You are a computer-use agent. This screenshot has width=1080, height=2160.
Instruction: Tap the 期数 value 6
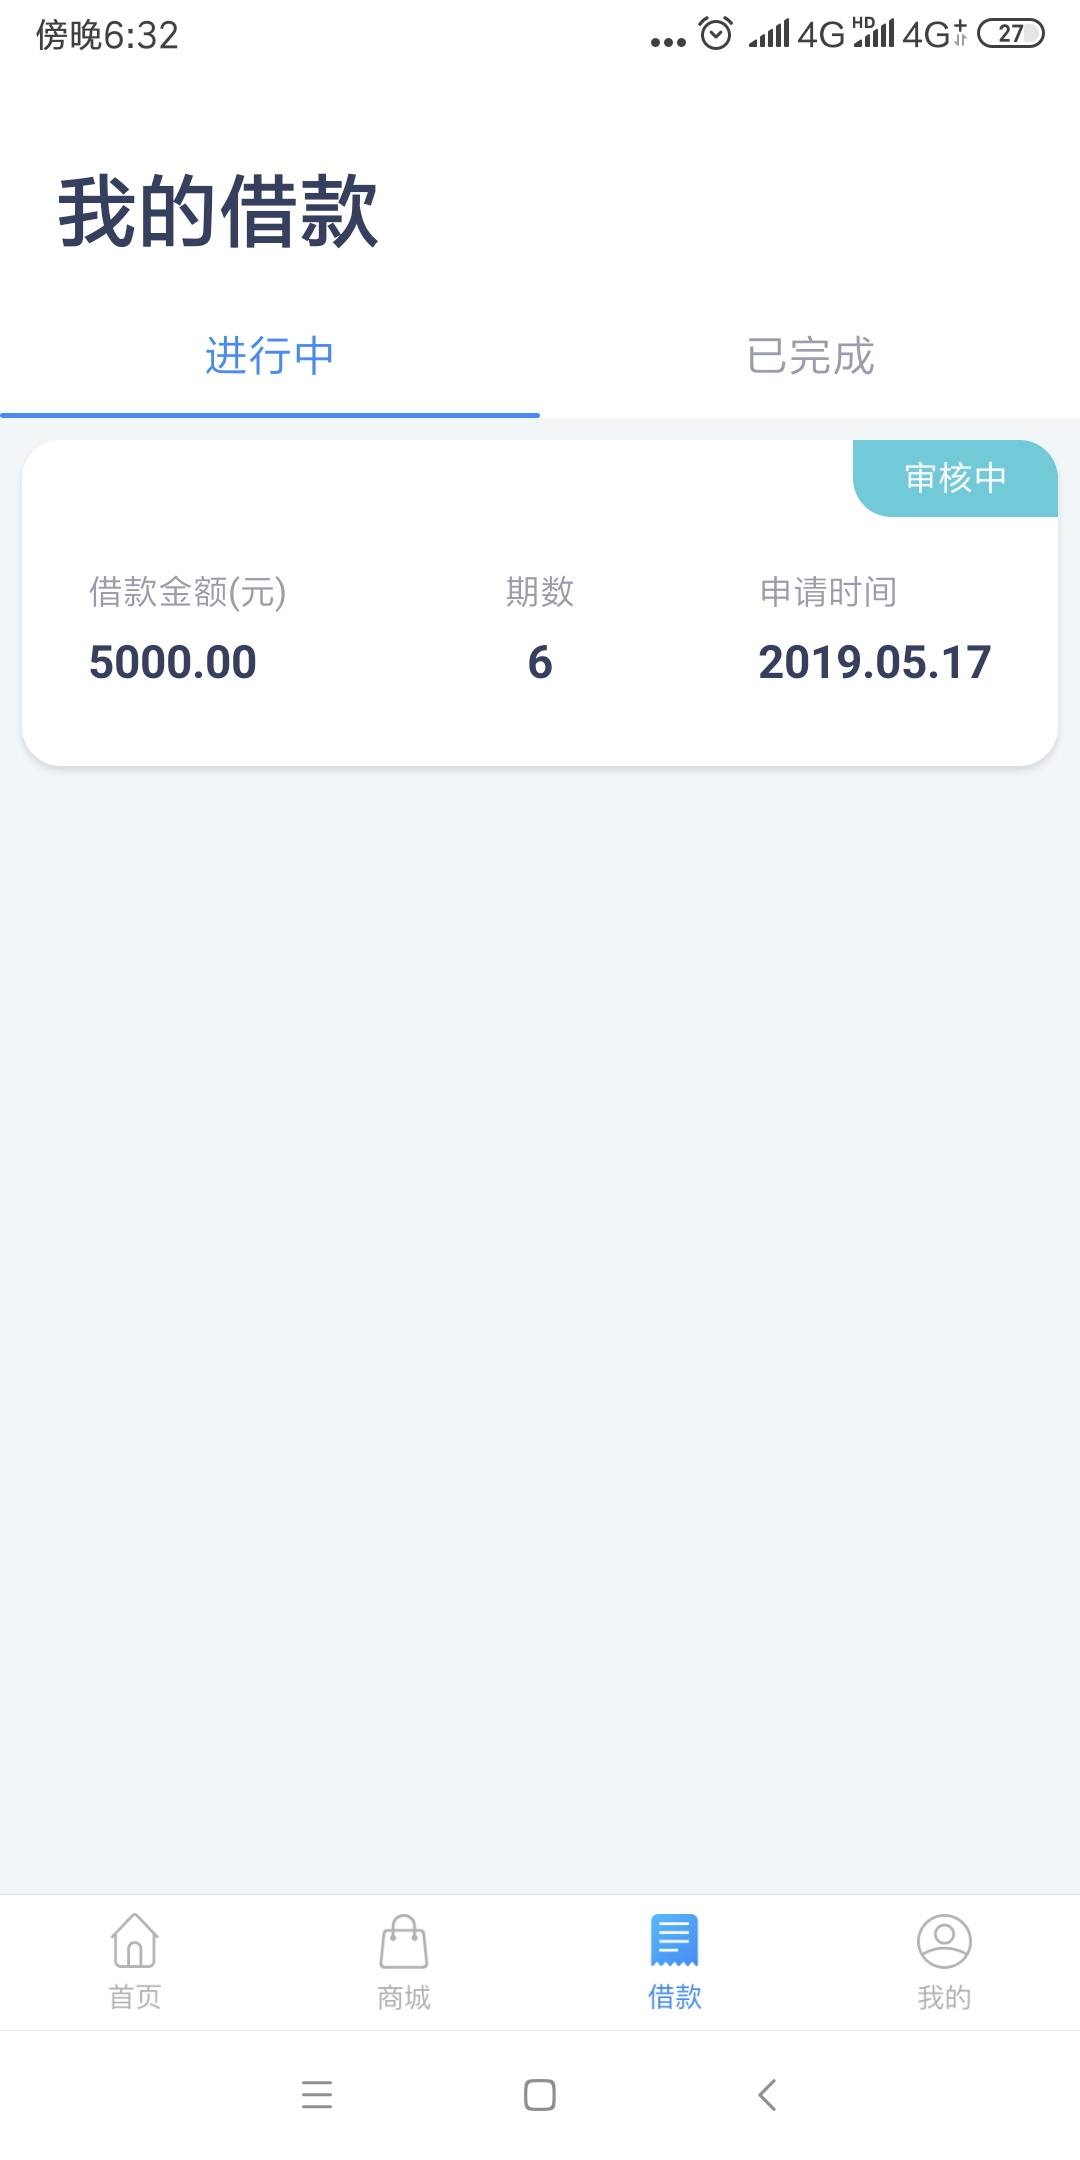click(540, 662)
